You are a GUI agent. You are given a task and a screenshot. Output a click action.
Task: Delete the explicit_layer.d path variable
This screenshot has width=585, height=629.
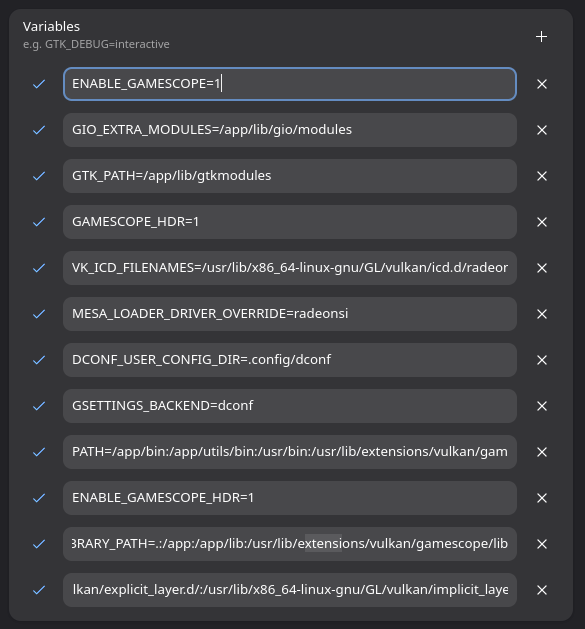pyautogui.click(x=542, y=590)
